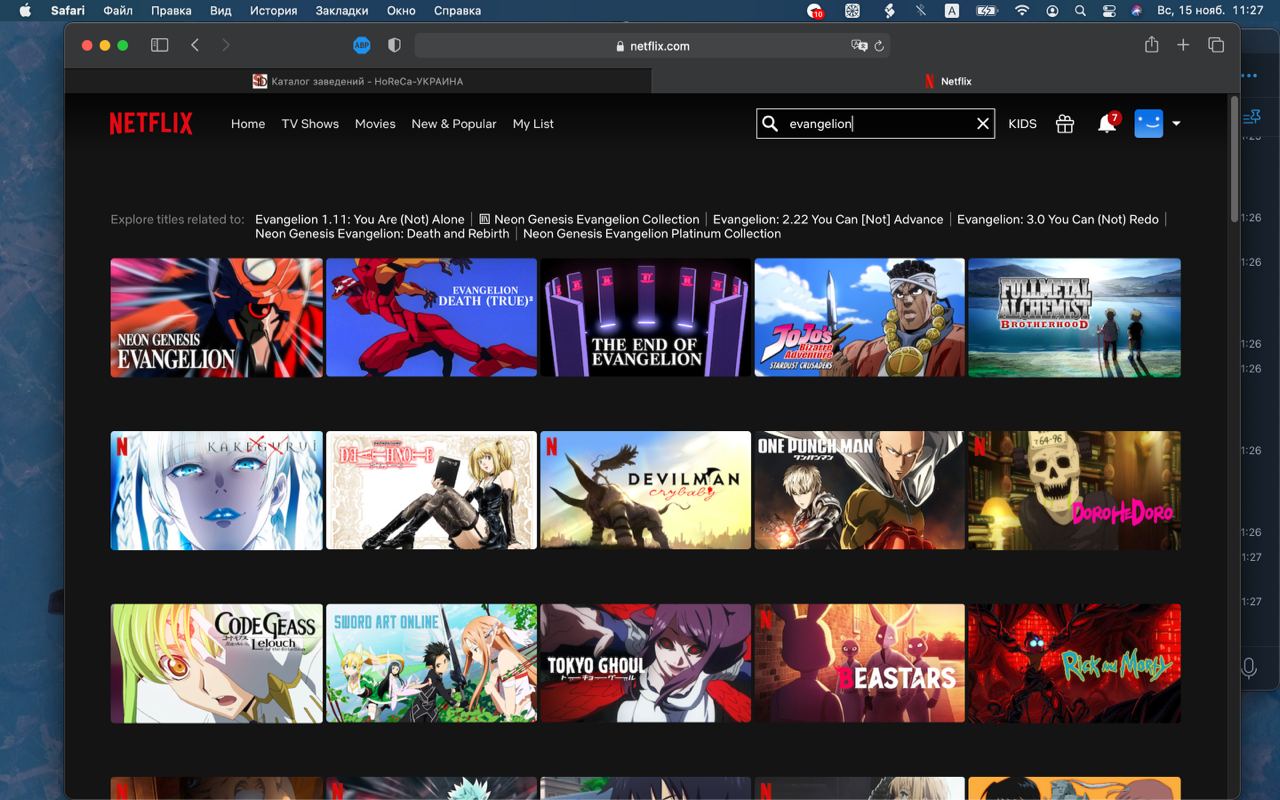Switch to the Netflix tab
Screen dimensions: 1280x800
click(x=946, y=81)
